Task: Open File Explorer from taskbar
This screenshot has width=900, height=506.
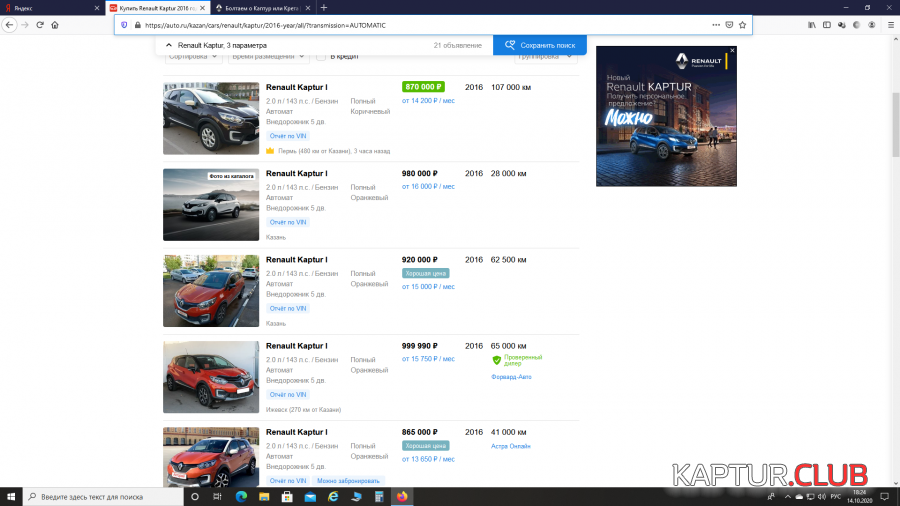Action: pos(264,497)
